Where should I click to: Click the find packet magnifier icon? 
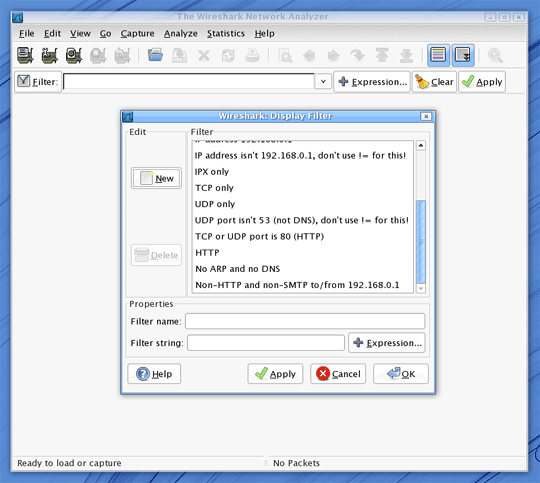pyautogui.click(x=285, y=55)
